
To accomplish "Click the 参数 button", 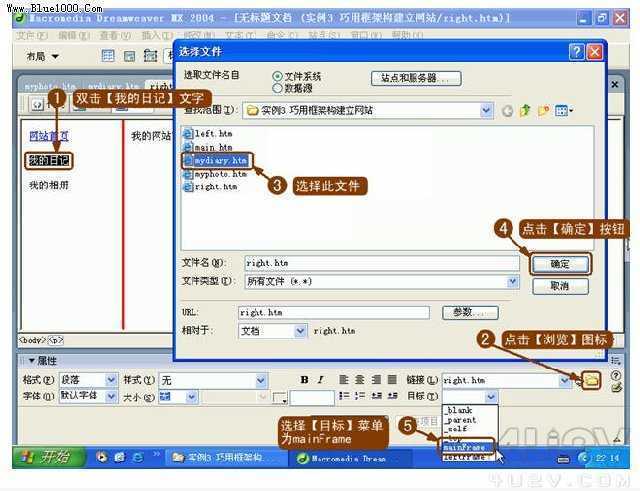I will click(x=470, y=313).
